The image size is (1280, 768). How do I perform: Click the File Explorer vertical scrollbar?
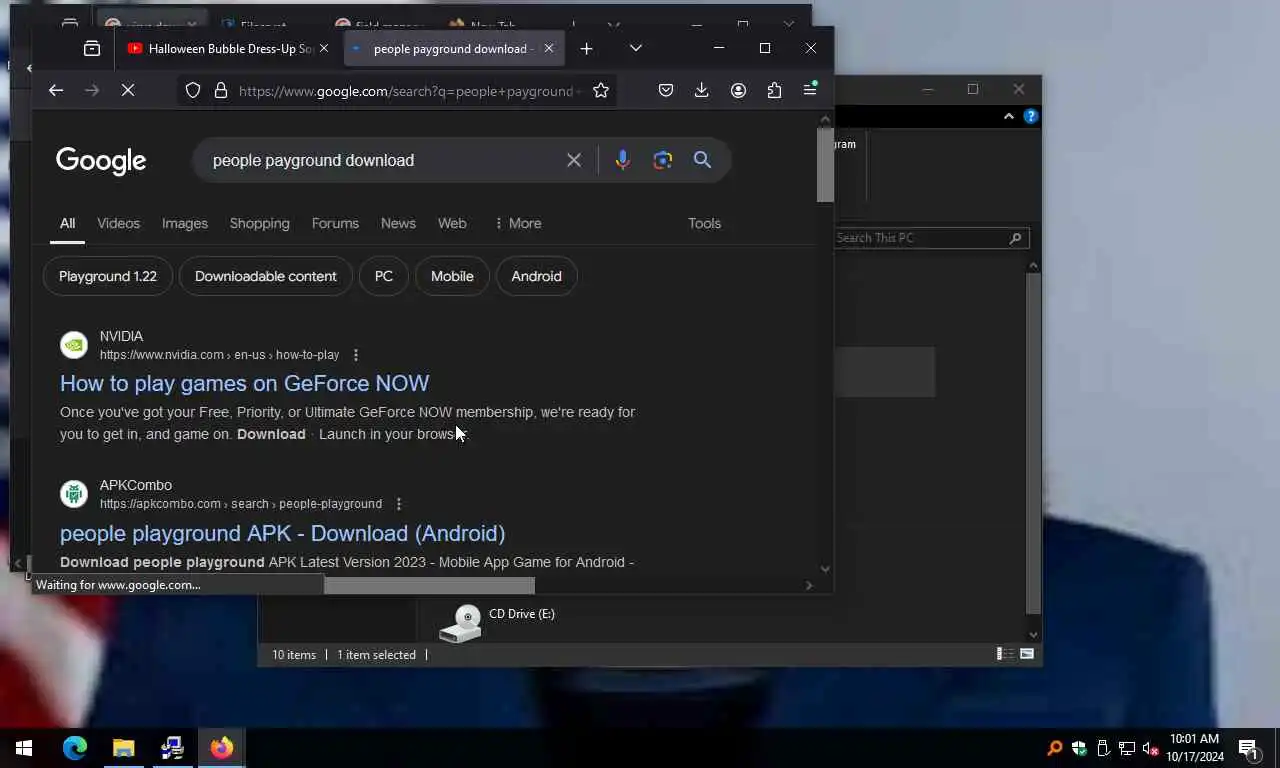click(1033, 445)
